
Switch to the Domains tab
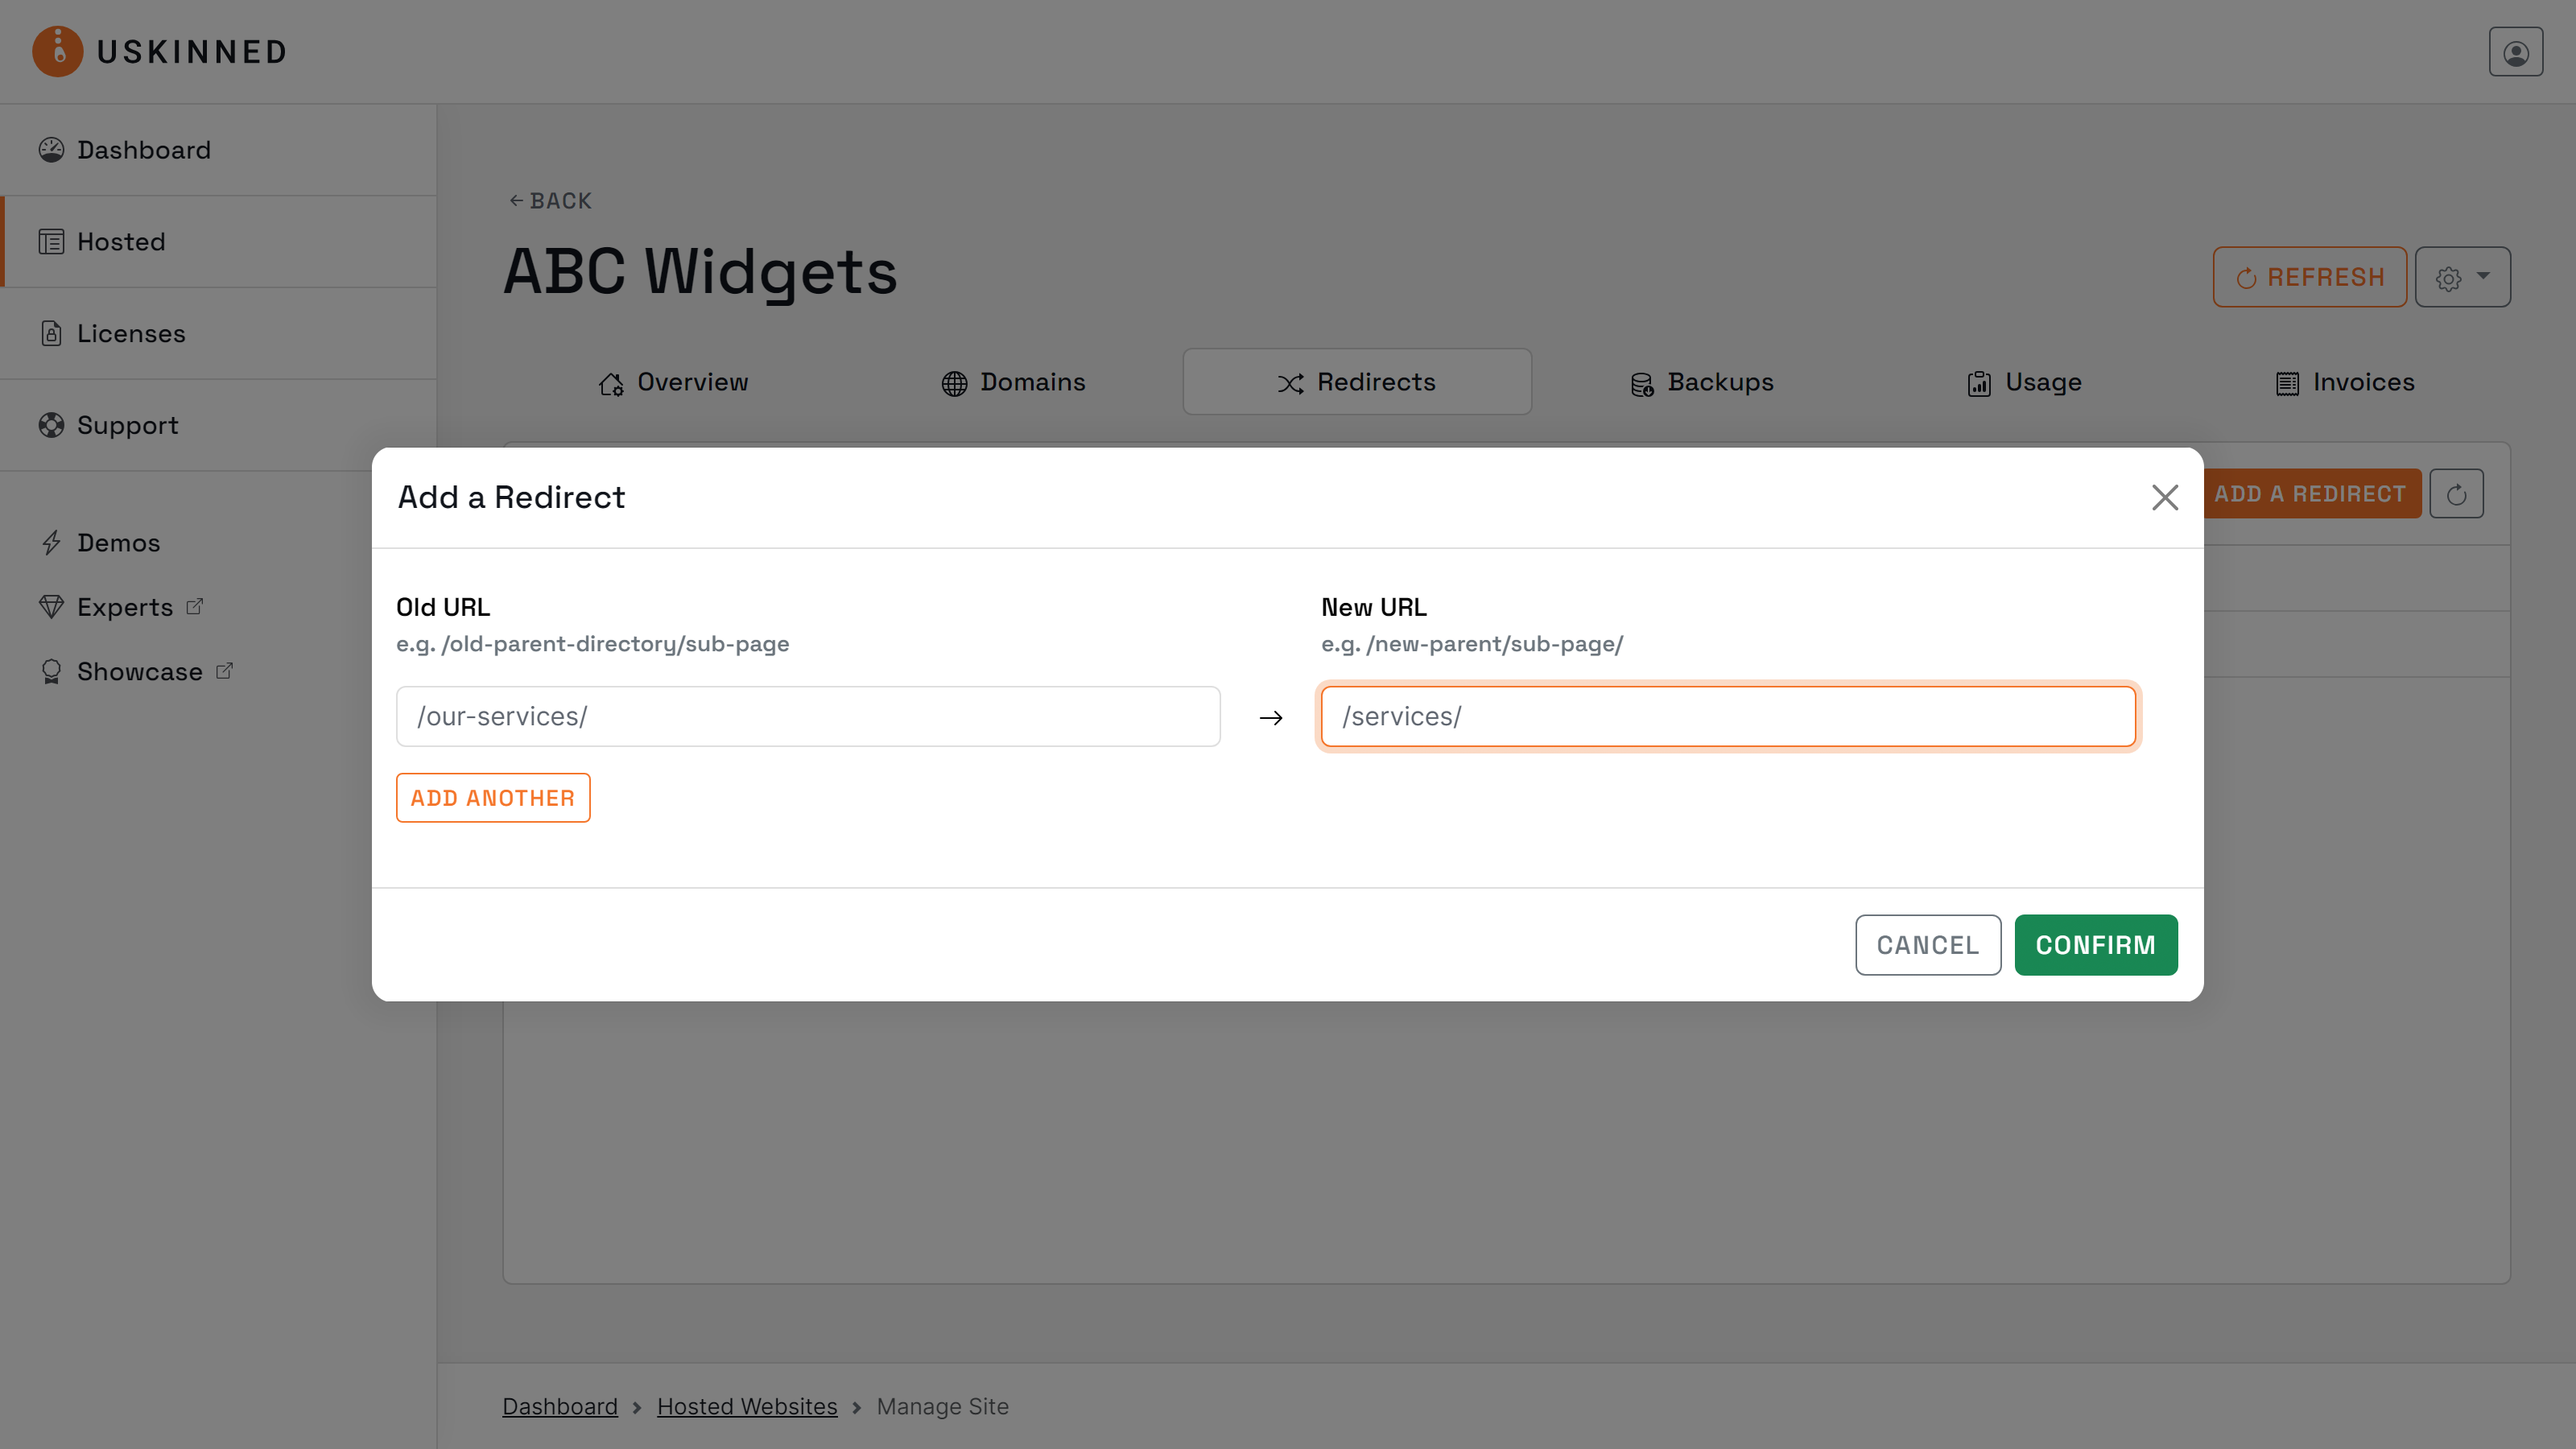1013,382
